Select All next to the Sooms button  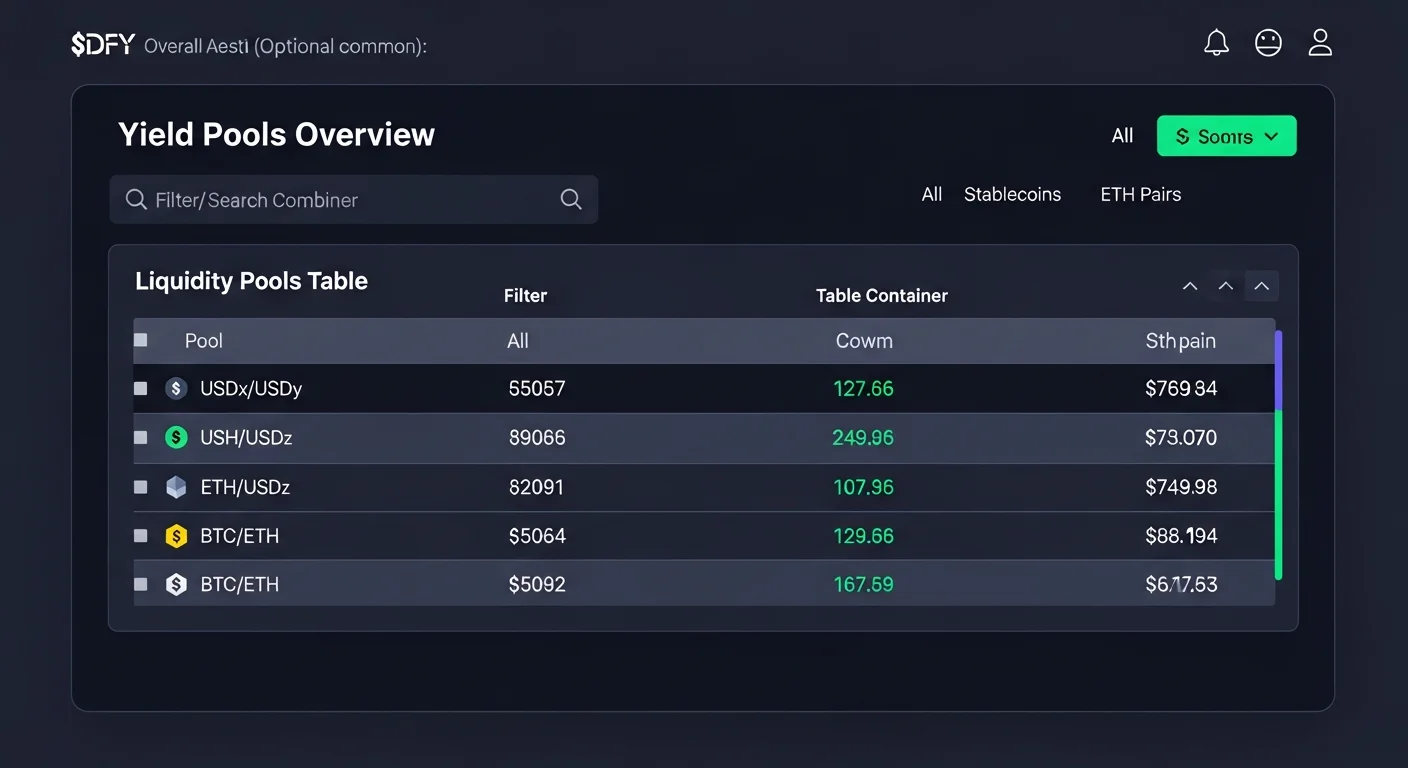(1122, 136)
